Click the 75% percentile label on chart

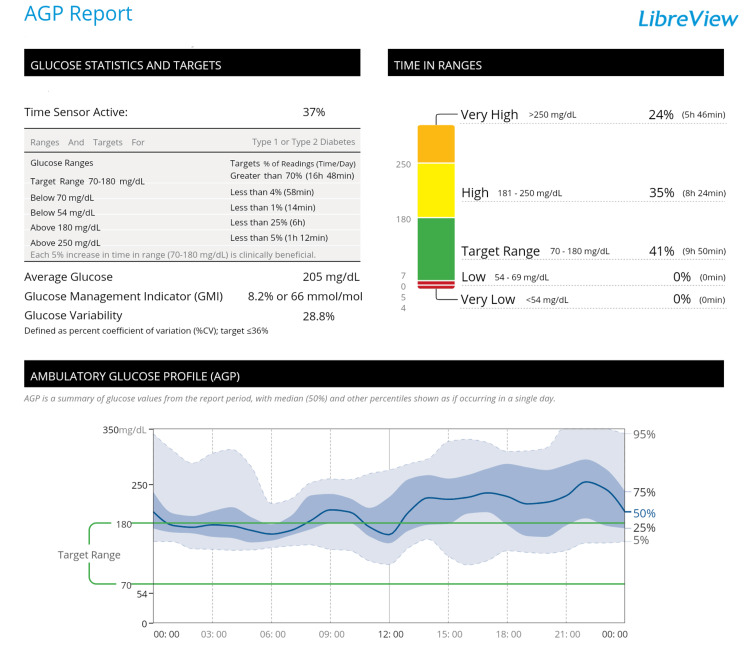click(x=644, y=492)
